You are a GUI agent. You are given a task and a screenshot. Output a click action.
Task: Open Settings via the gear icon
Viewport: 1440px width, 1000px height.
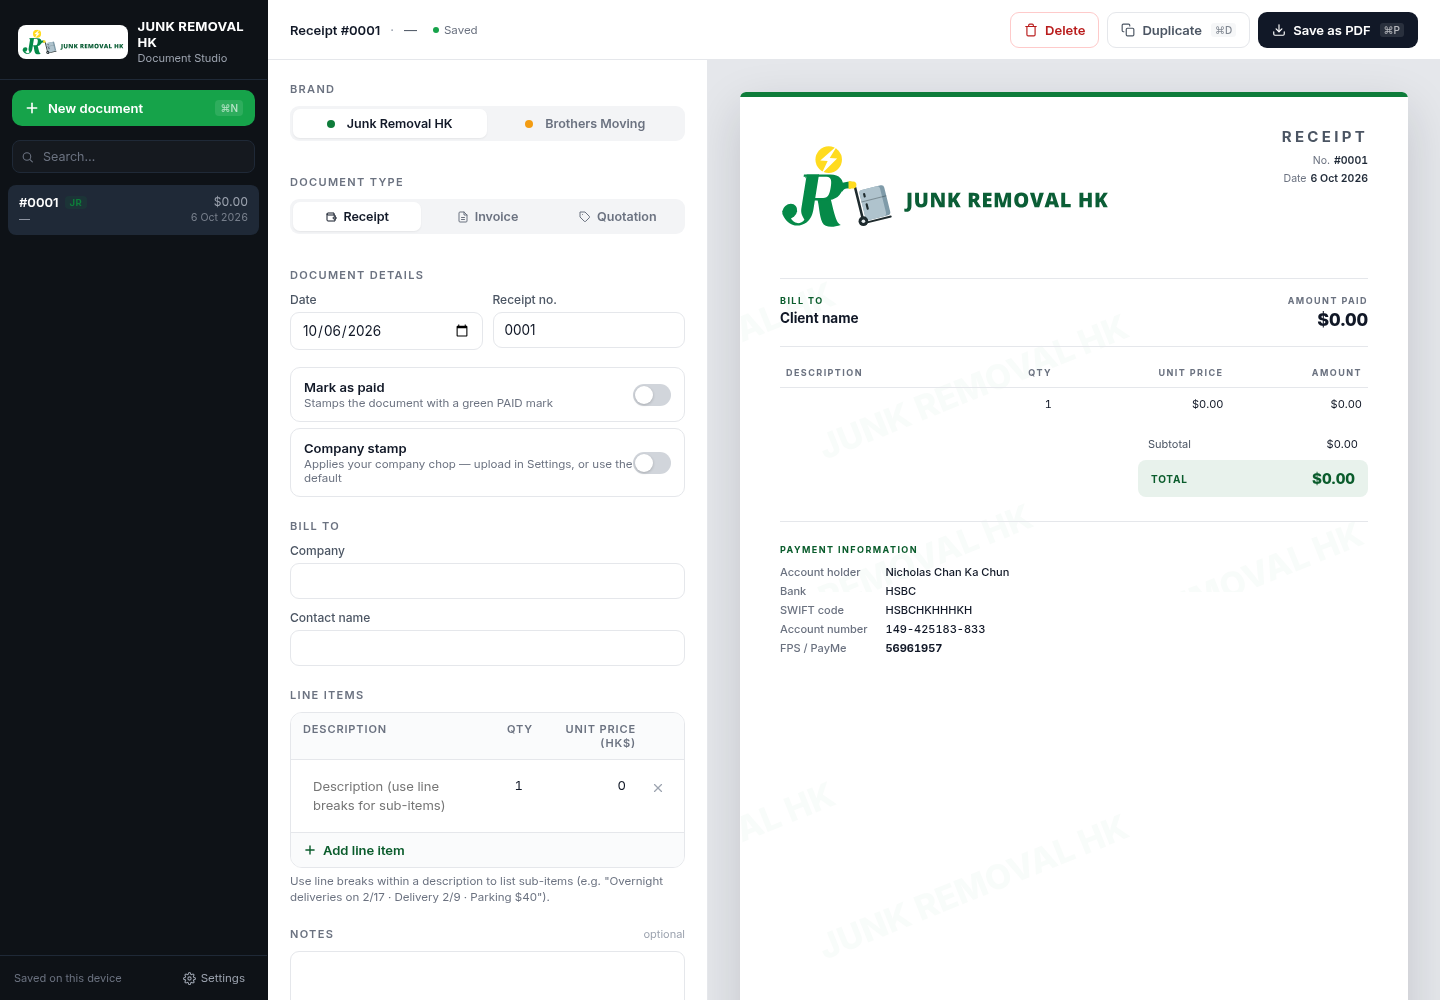click(189, 978)
